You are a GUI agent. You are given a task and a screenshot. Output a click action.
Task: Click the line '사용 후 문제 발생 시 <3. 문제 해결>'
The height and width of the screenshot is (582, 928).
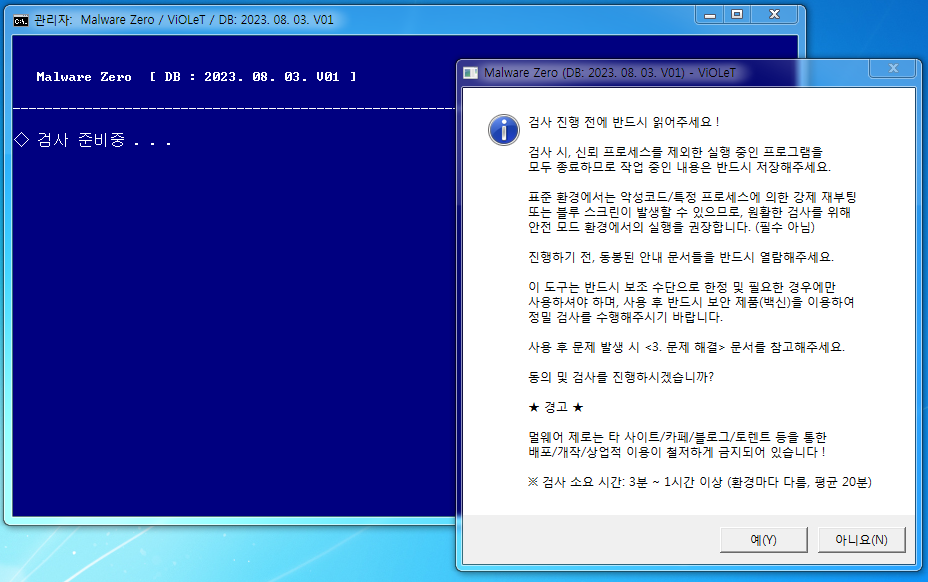coord(686,347)
